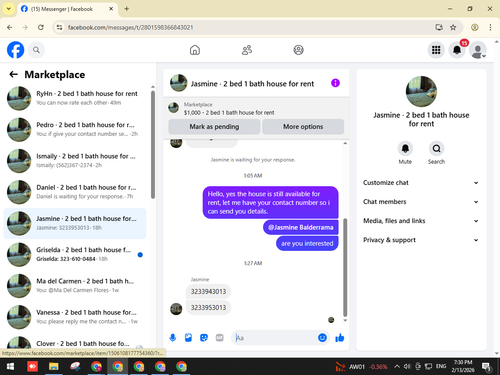Record a voice clip microphone icon
The height and width of the screenshot is (375, 500).
173,338
